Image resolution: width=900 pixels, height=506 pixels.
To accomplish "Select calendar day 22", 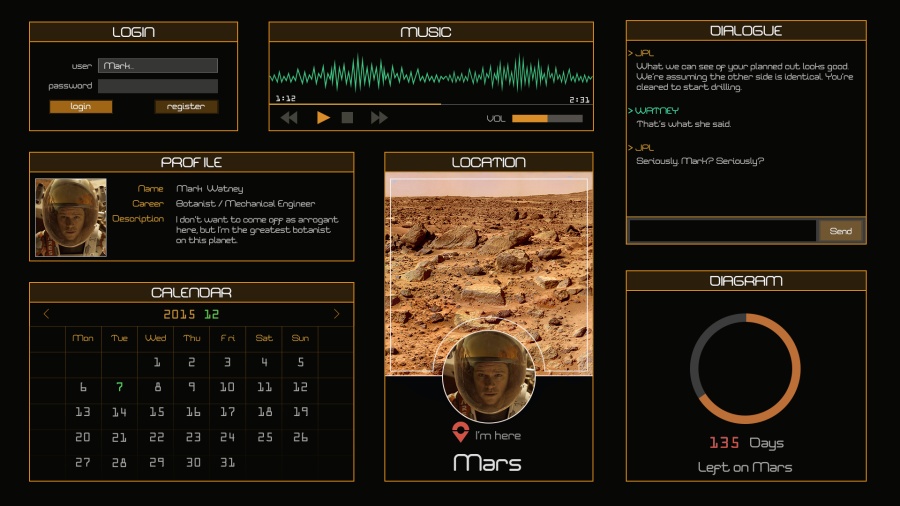I will click(x=156, y=437).
